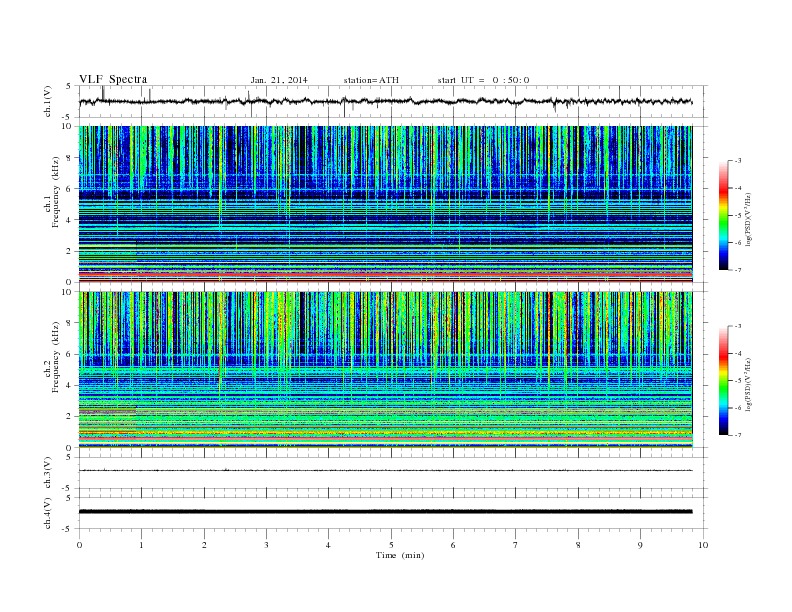Viewport: 792px width, 612px height.
Task: Click the "-3" label on ch.1 colorbar
Action: (x=738, y=161)
